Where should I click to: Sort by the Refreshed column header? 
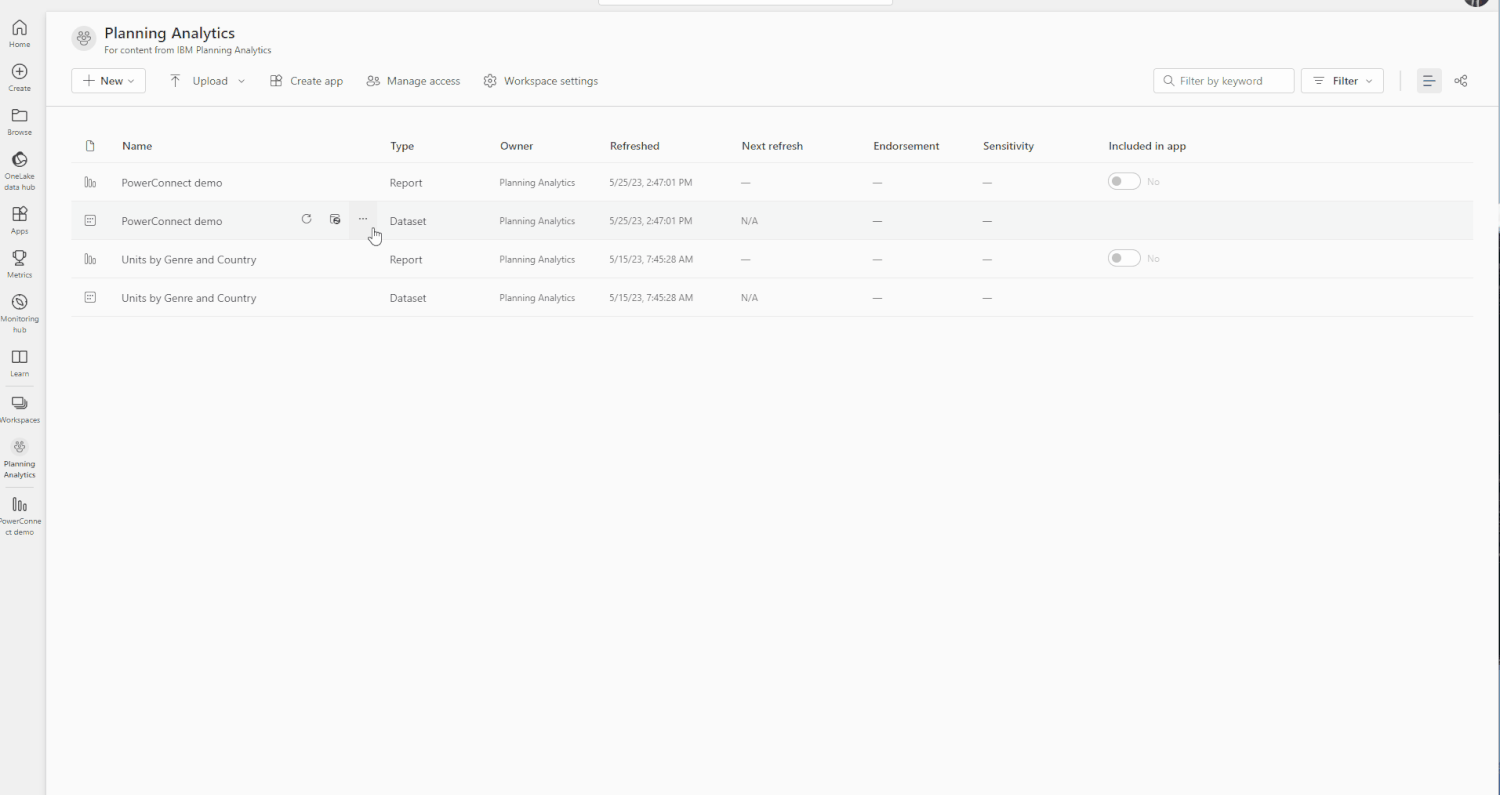pyautogui.click(x=635, y=146)
